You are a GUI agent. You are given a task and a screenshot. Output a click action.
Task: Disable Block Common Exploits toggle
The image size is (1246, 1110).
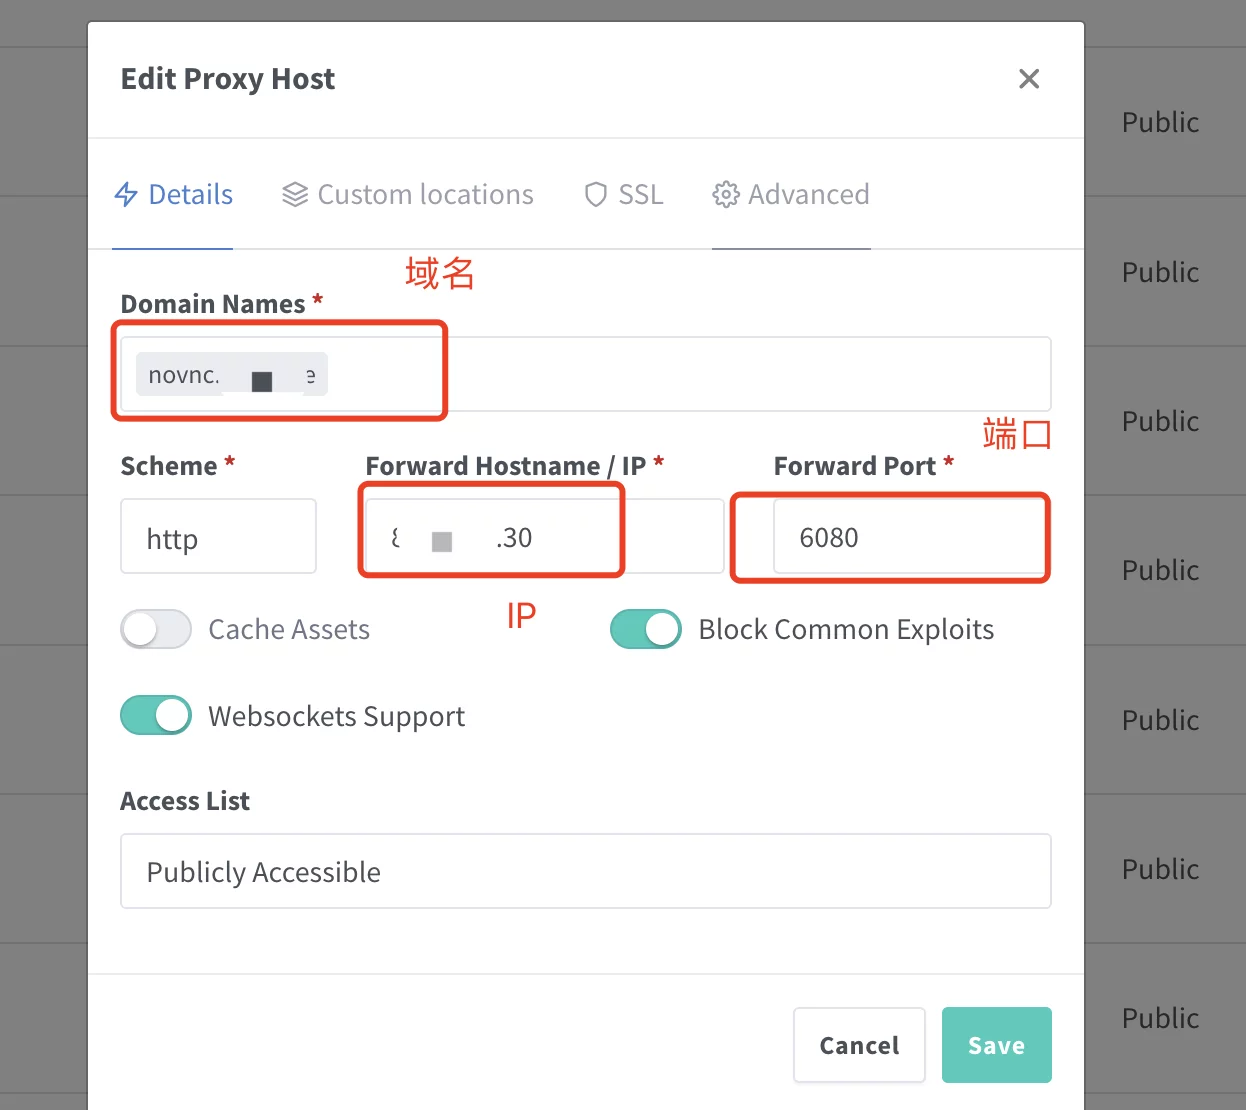tap(646, 629)
